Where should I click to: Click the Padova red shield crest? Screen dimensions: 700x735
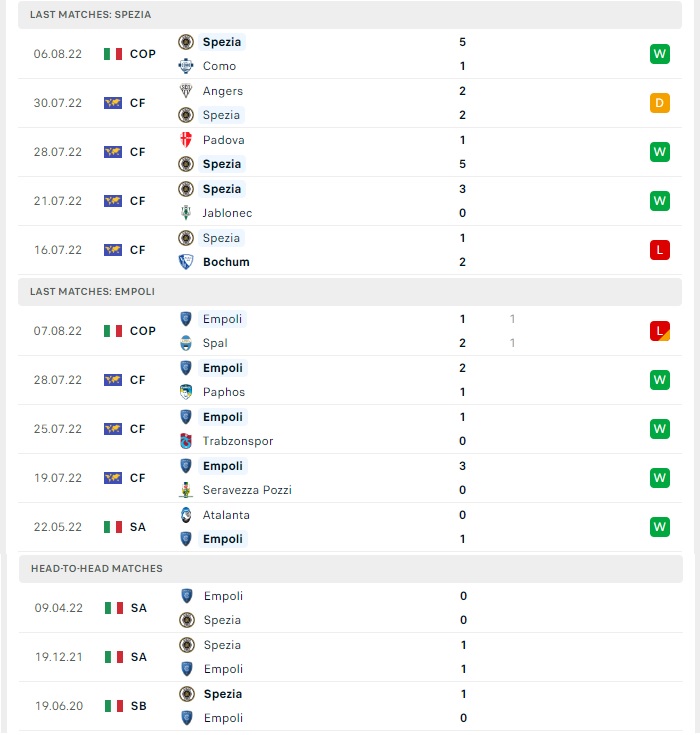[x=186, y=140]
